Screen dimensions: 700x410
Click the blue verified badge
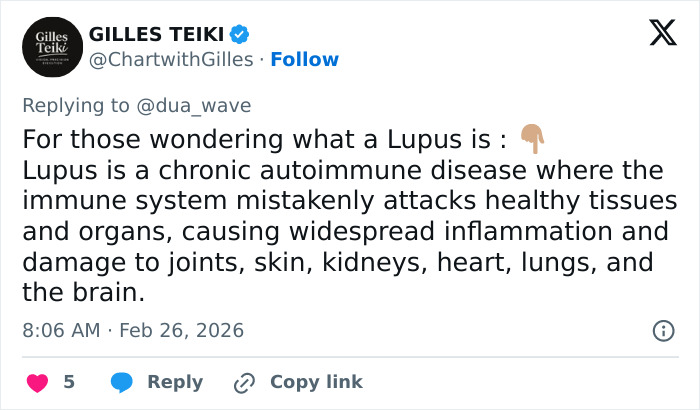tap(239, 34)
